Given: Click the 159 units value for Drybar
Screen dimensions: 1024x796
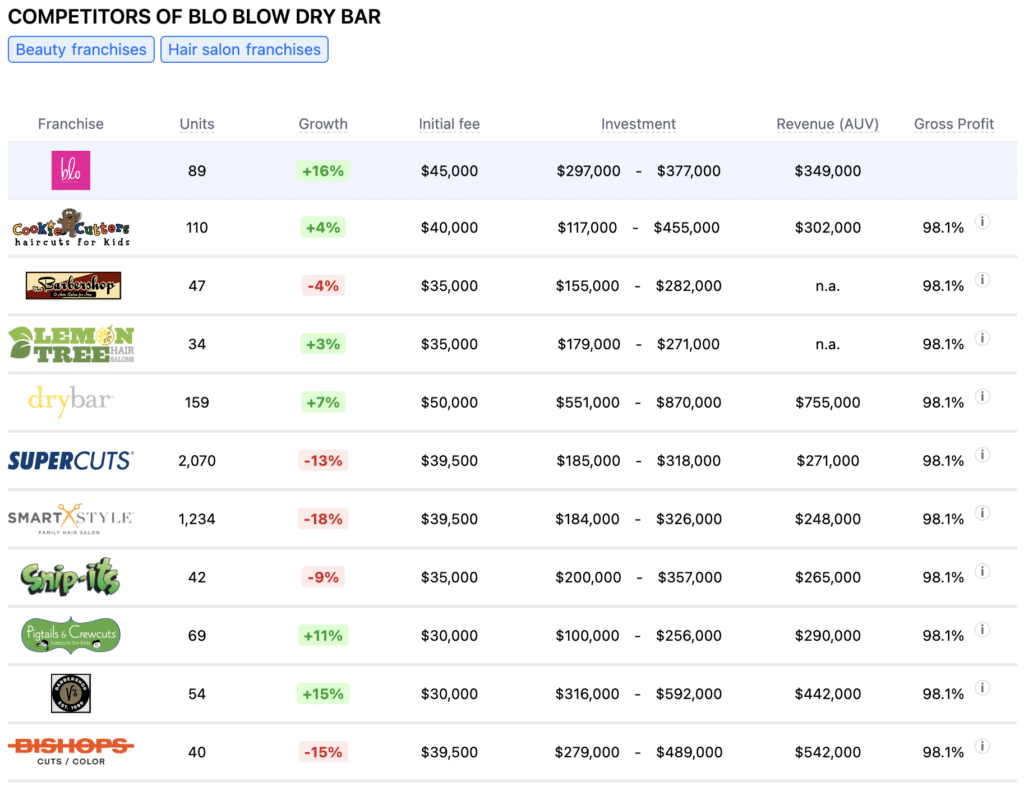Looking at the screenshot, I should point(197,402).
